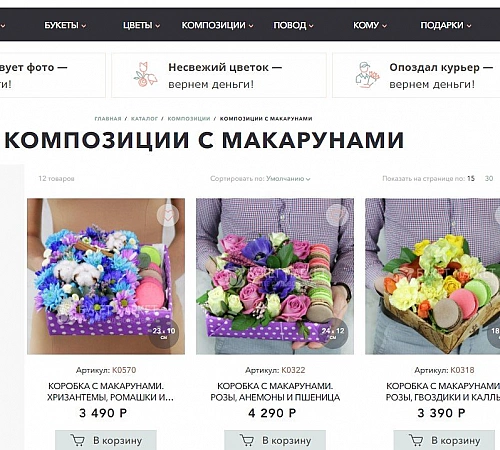This screenshot has width=500, height=450.
Task: Click the wilted flower guarantee icon
Action: pyautogui.click(x=145, y=75)
